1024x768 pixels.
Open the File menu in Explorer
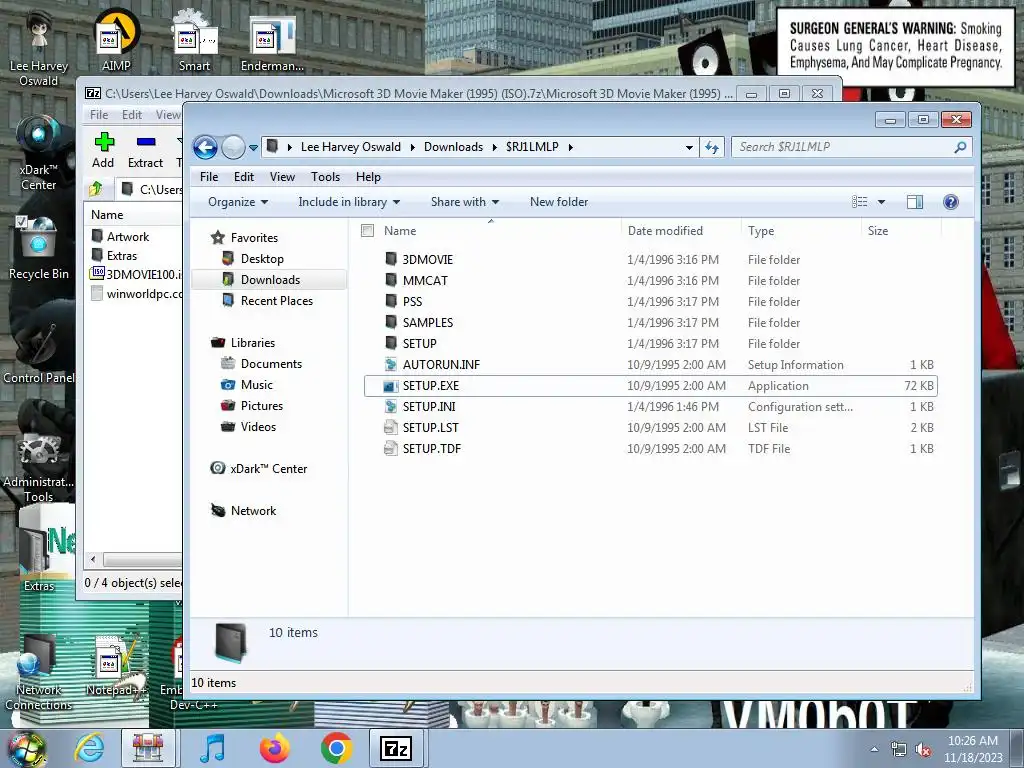click(x=209, y=177)
